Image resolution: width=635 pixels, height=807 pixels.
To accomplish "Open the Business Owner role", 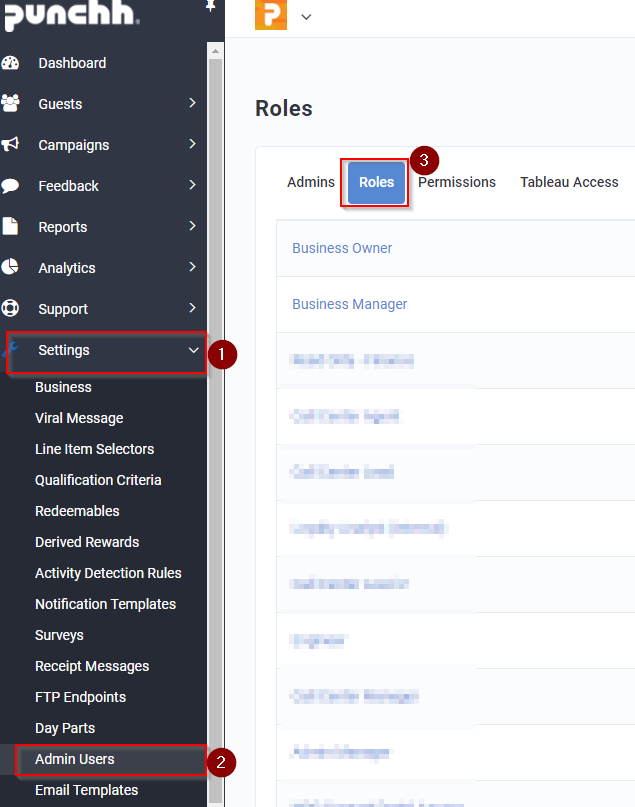I will 342,247.
